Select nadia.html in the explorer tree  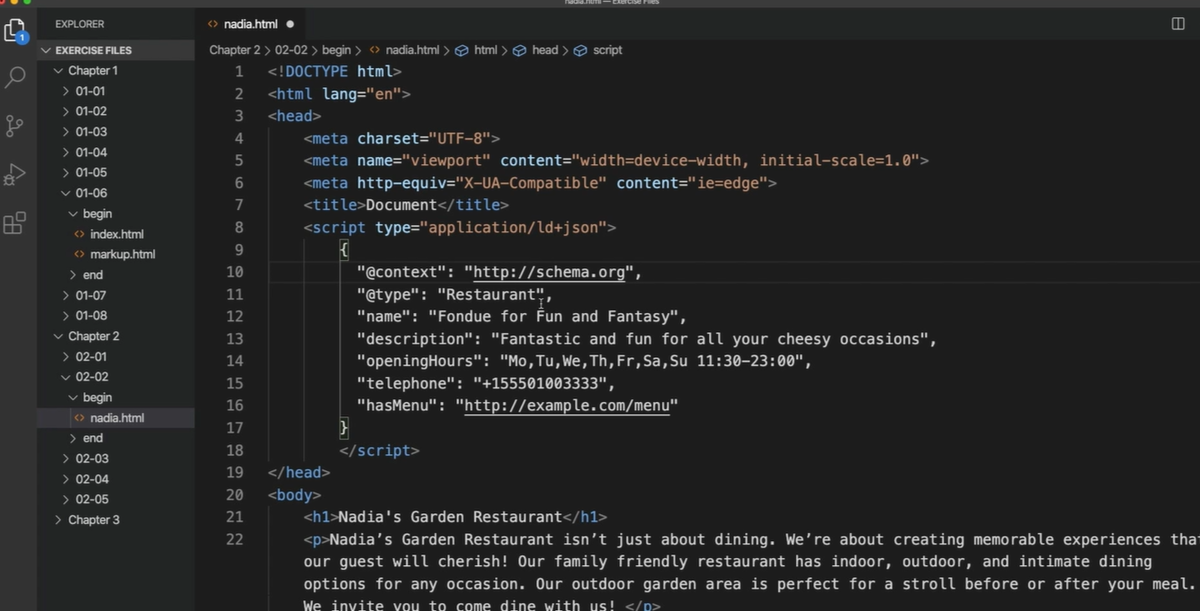click(x=116, y=418)
